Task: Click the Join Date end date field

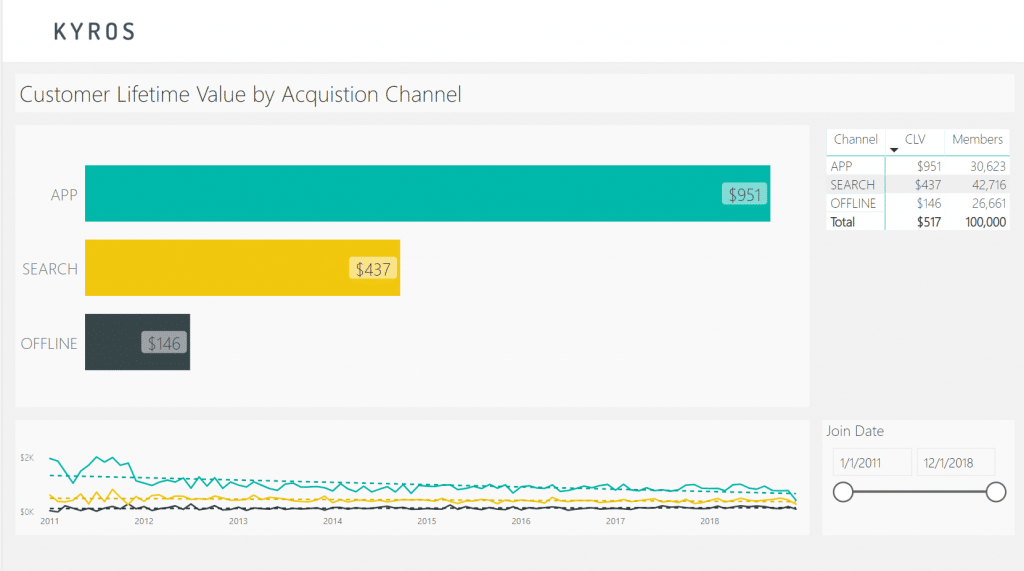Action: [x=956, y=462]
